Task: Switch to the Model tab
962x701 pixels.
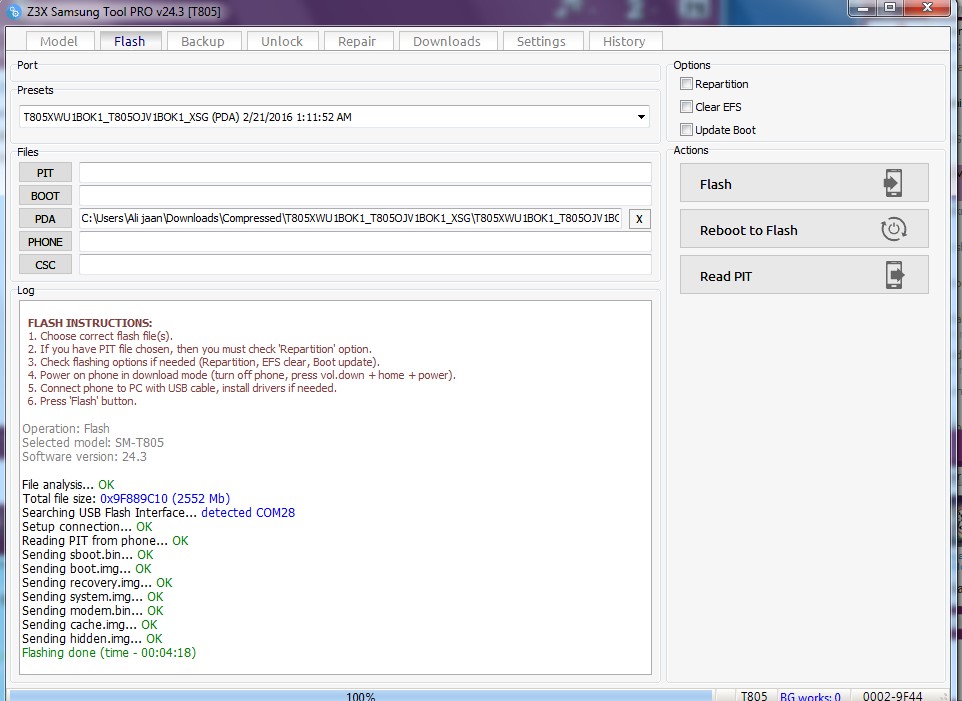Action: [59, 41]
